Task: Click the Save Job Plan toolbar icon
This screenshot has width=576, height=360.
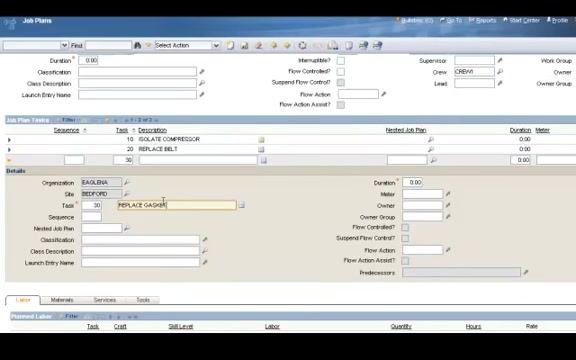Action: click(x=244, y=45)
